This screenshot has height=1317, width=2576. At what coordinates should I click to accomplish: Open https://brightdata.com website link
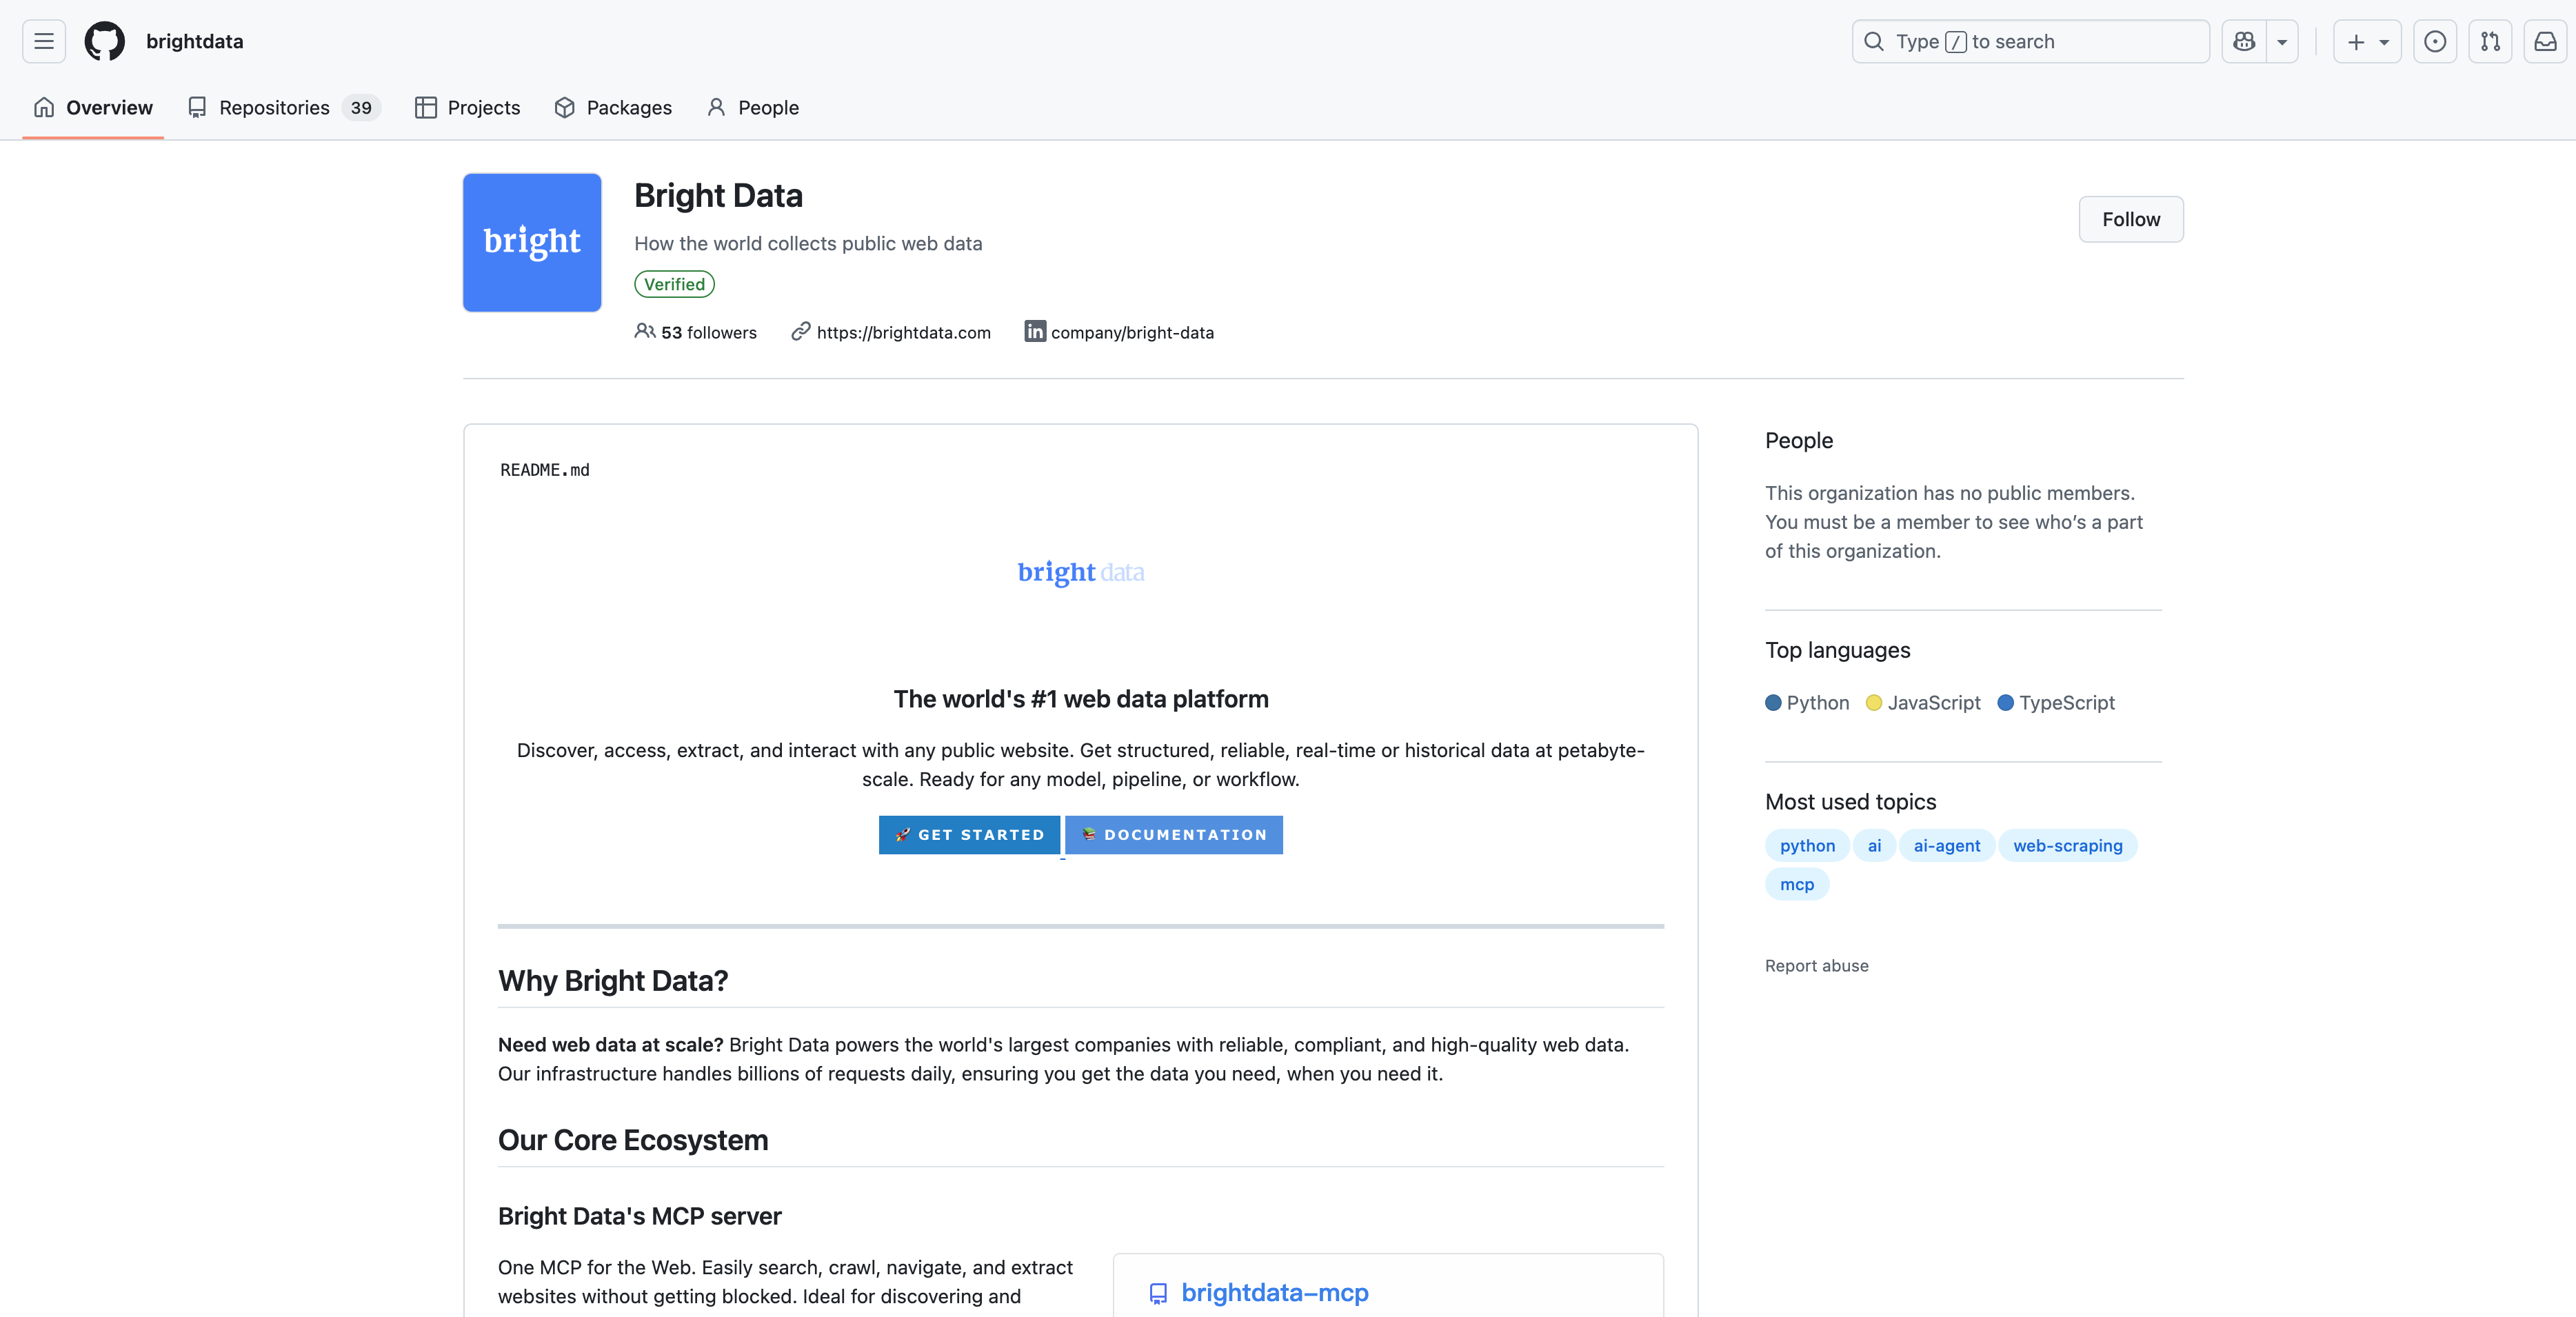(903, 332)
